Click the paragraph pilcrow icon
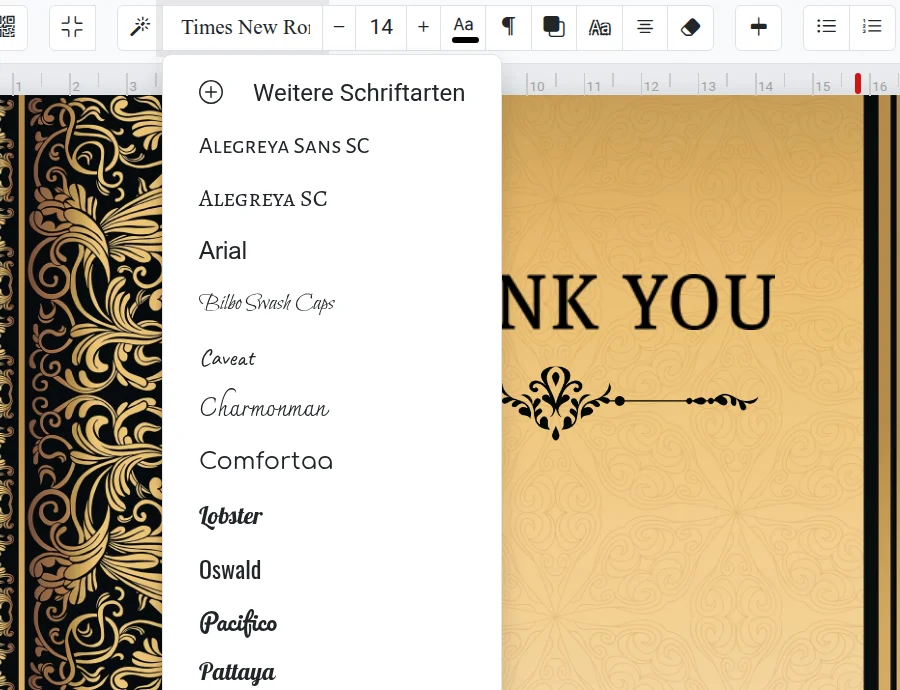Viewport: 900px width, 690px height. tap(509, 27)
